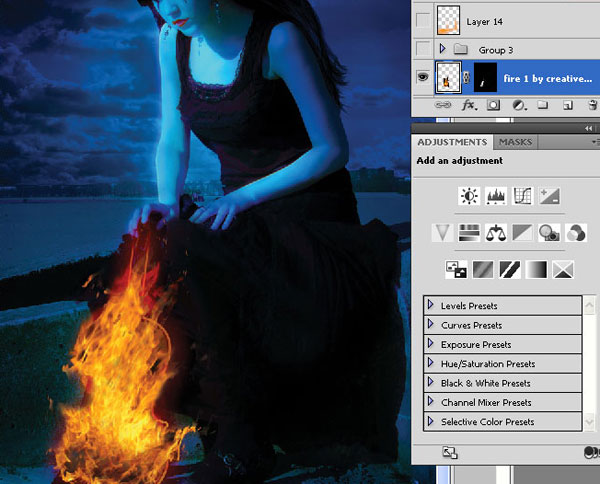Expand Levels Presets
Image resolution: width=600 pixels, height=484 pixels.
click(431, 305)
